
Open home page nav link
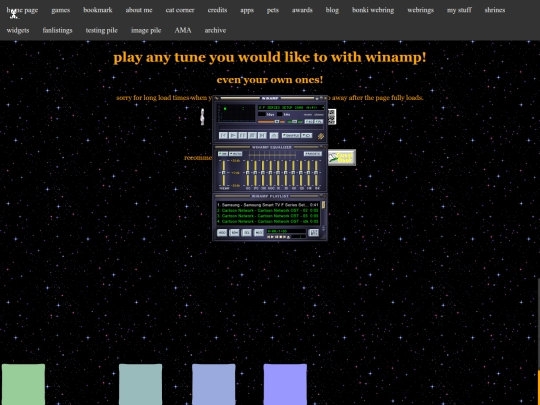pos(22,10)
